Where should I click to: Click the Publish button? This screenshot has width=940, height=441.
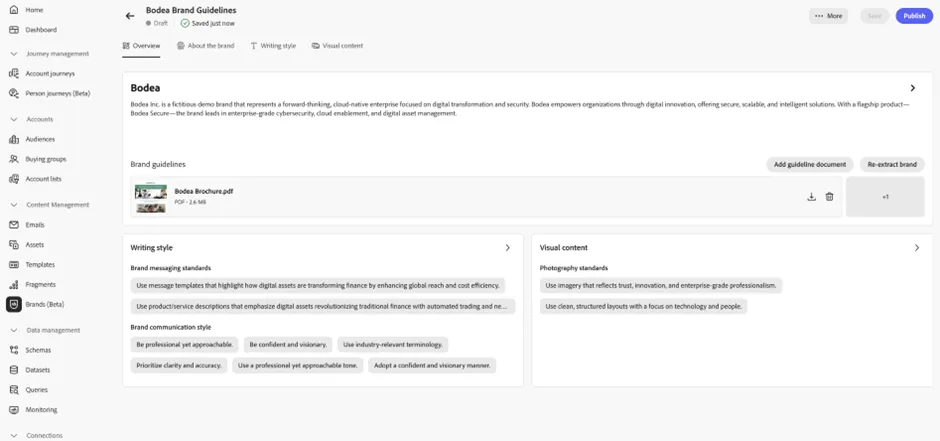(914, 16)
